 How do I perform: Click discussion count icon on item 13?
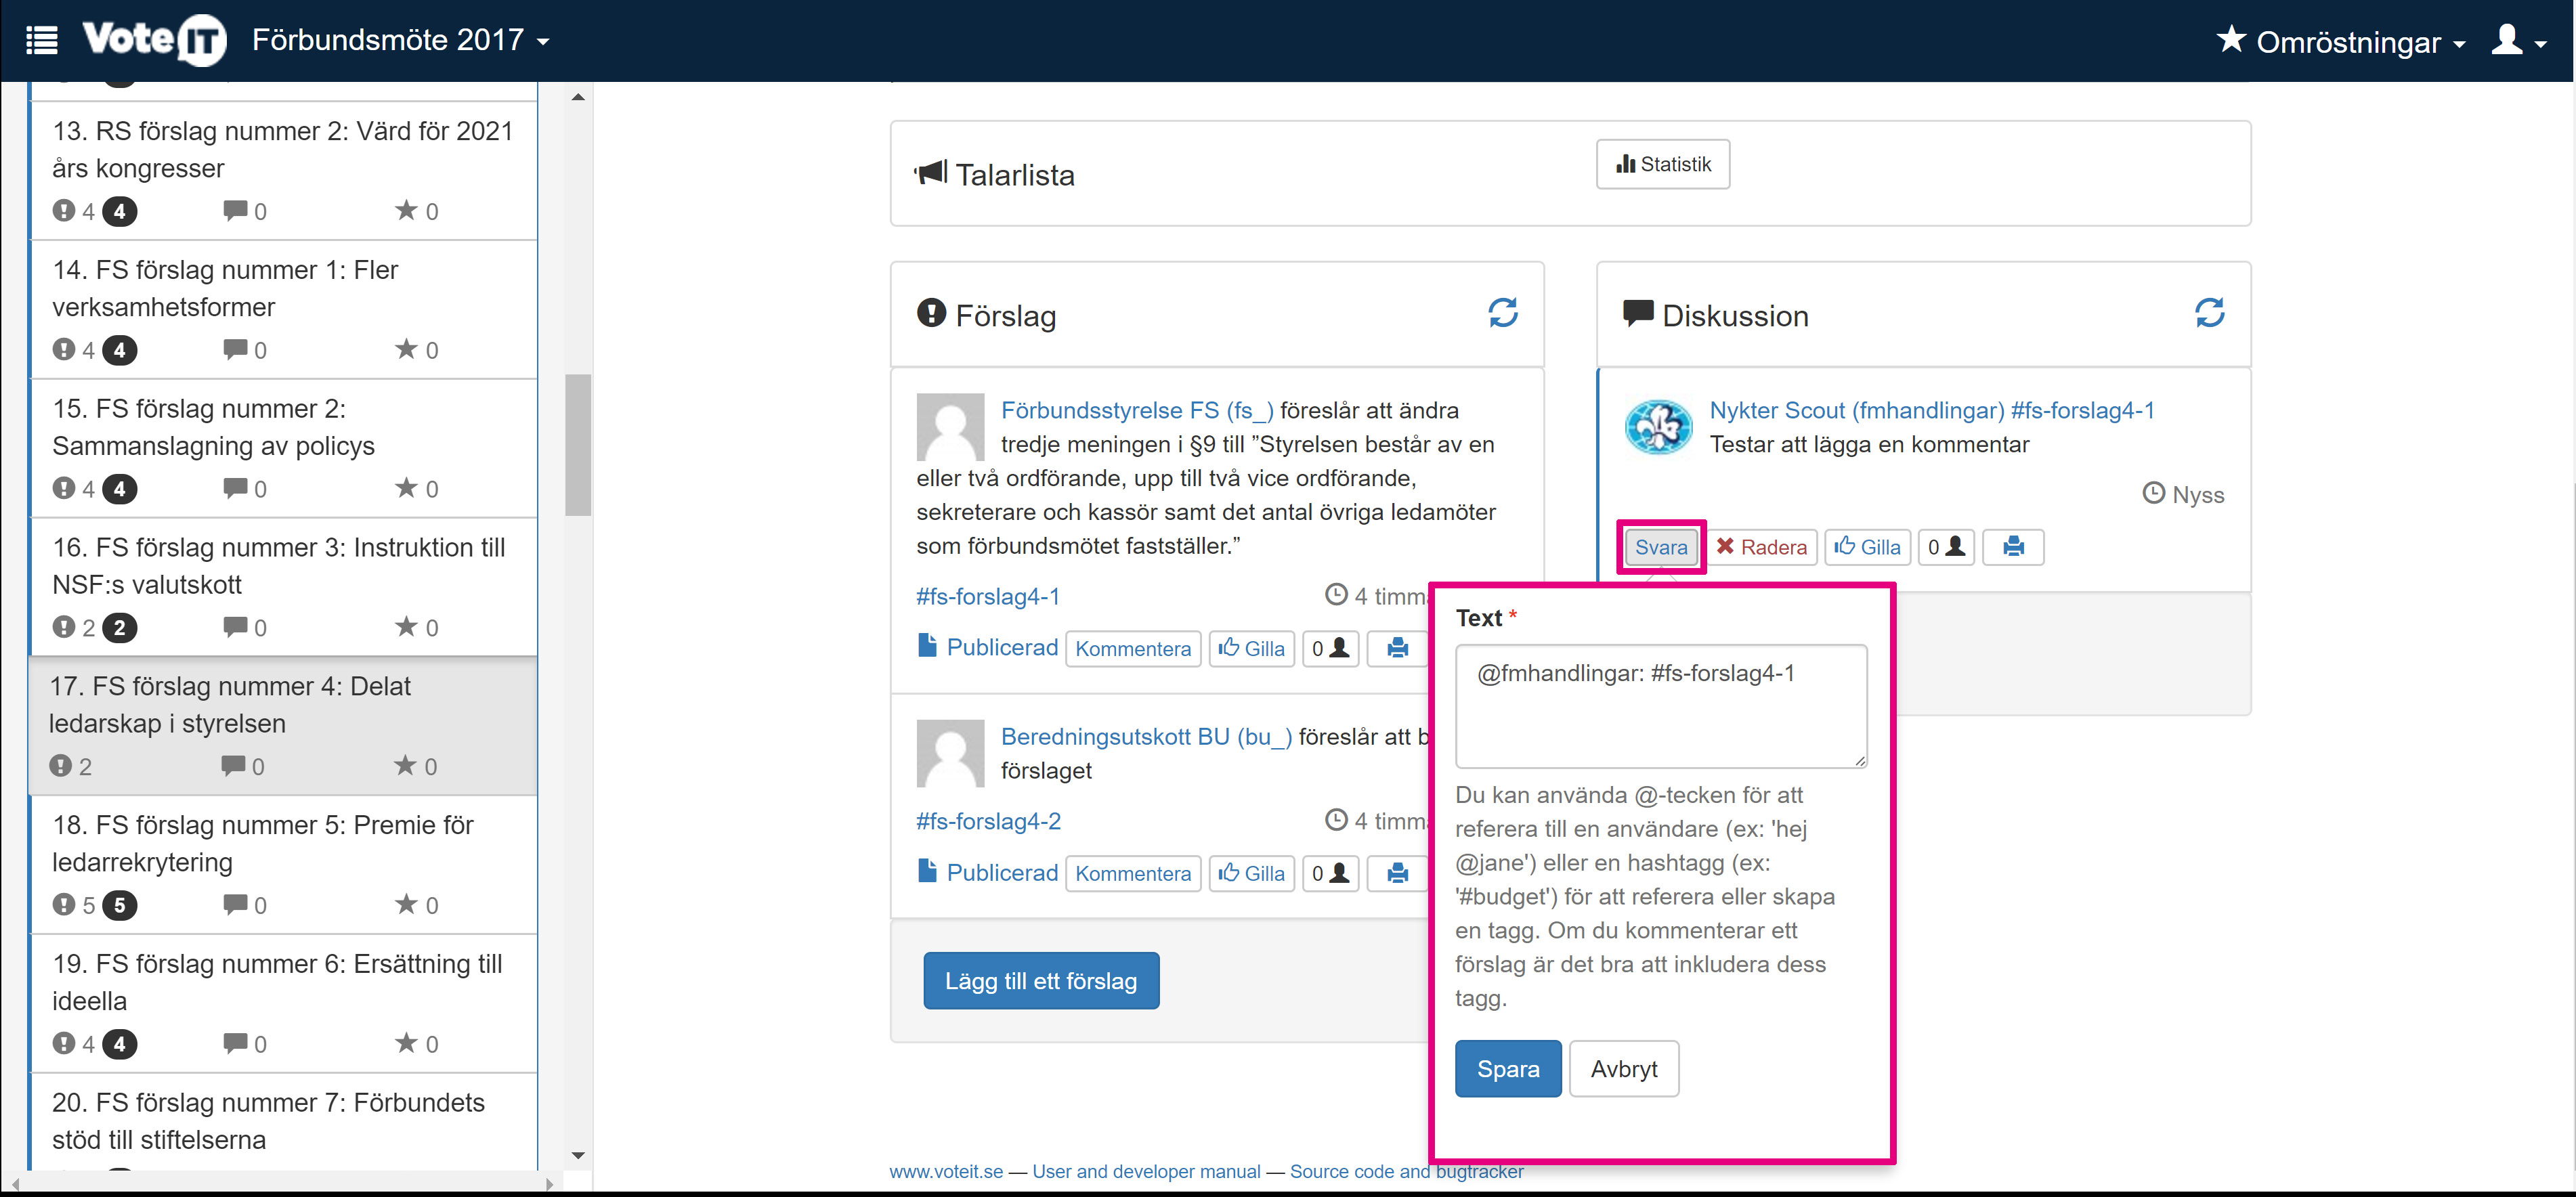coord(235,210)
